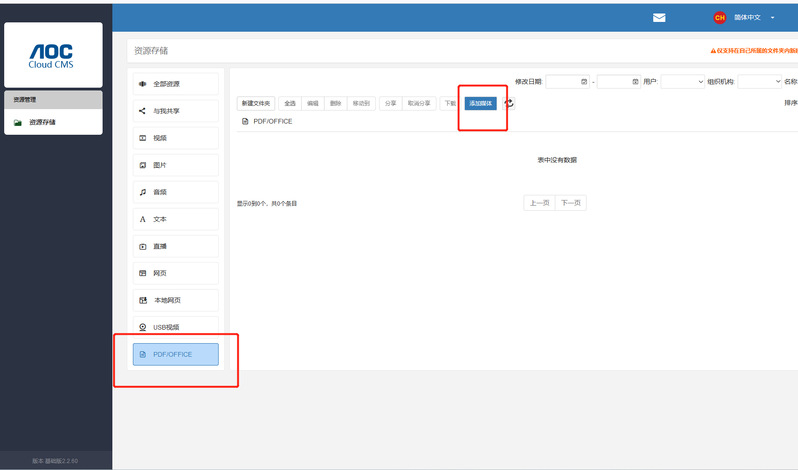Go to 上一页 previous page
The image size is (798, 470).
click(539, 203)
